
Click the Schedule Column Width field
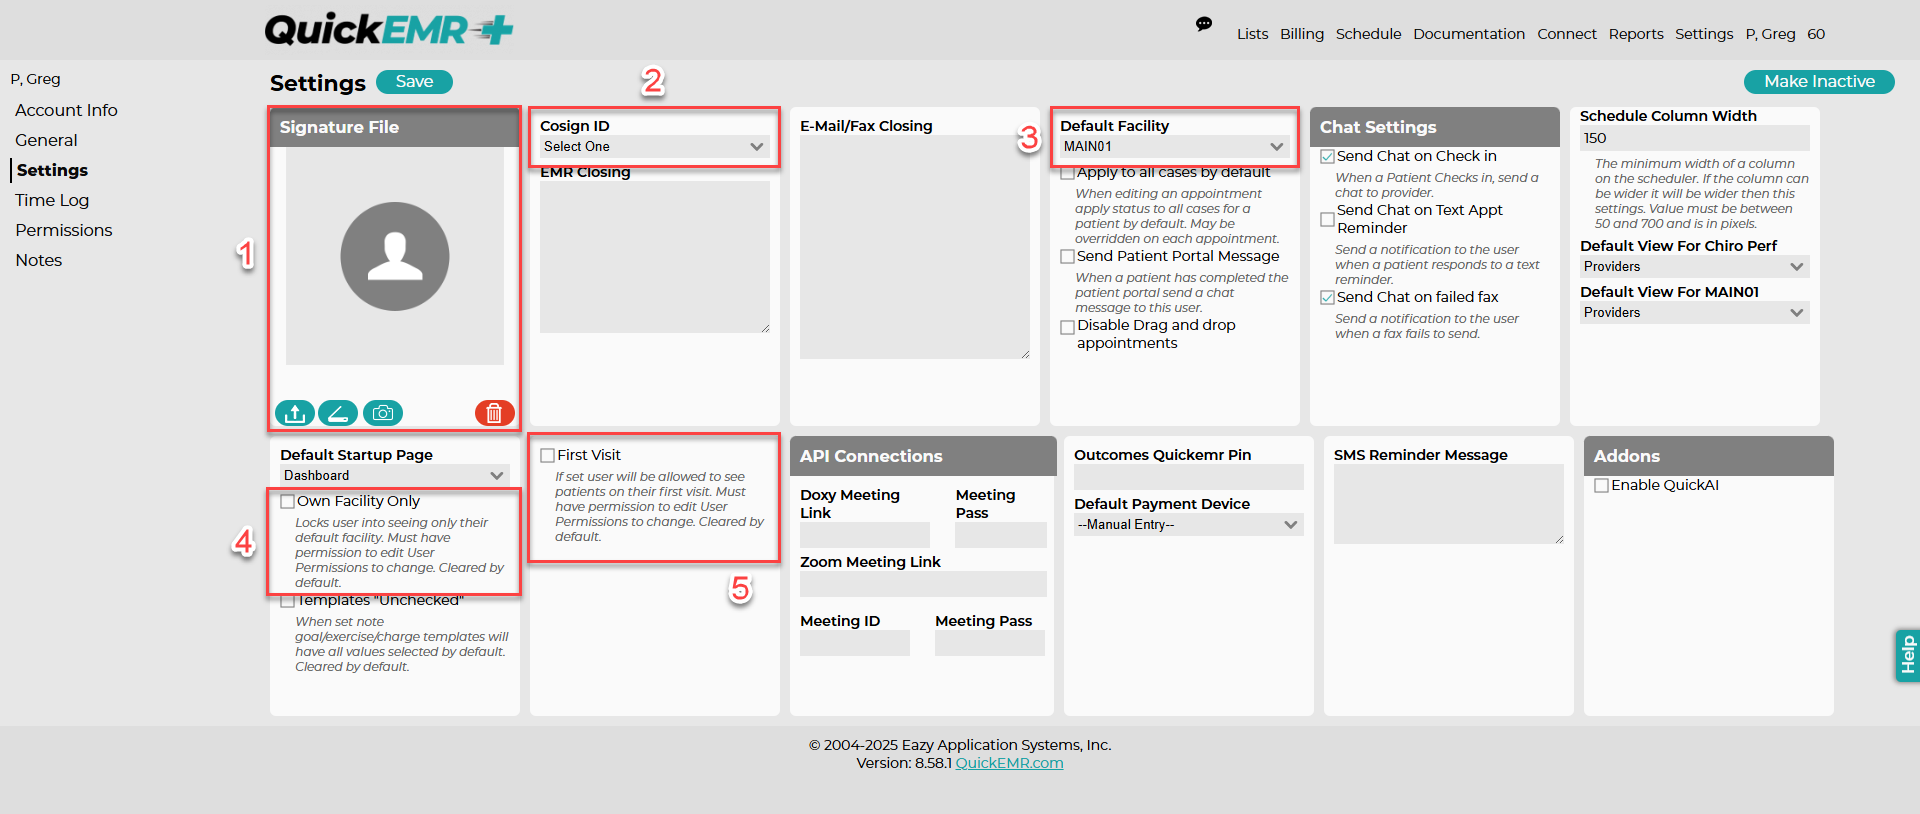click(x=1695, y=138)
